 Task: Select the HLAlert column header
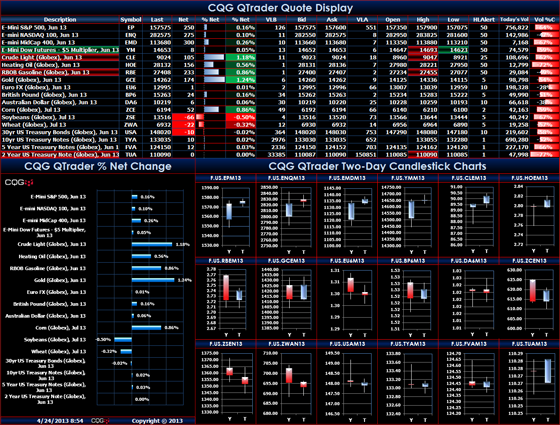pyautogui.click(x=484, y=20)
